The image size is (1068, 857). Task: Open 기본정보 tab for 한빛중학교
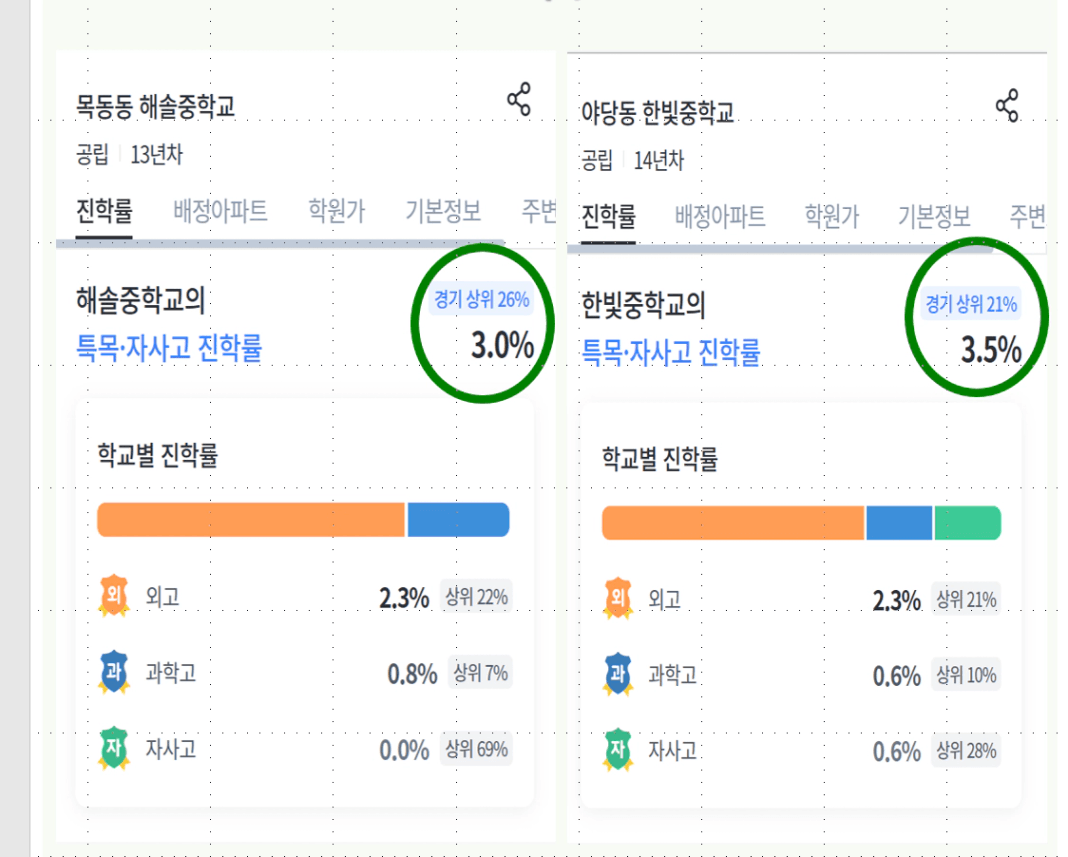[934, 216]
